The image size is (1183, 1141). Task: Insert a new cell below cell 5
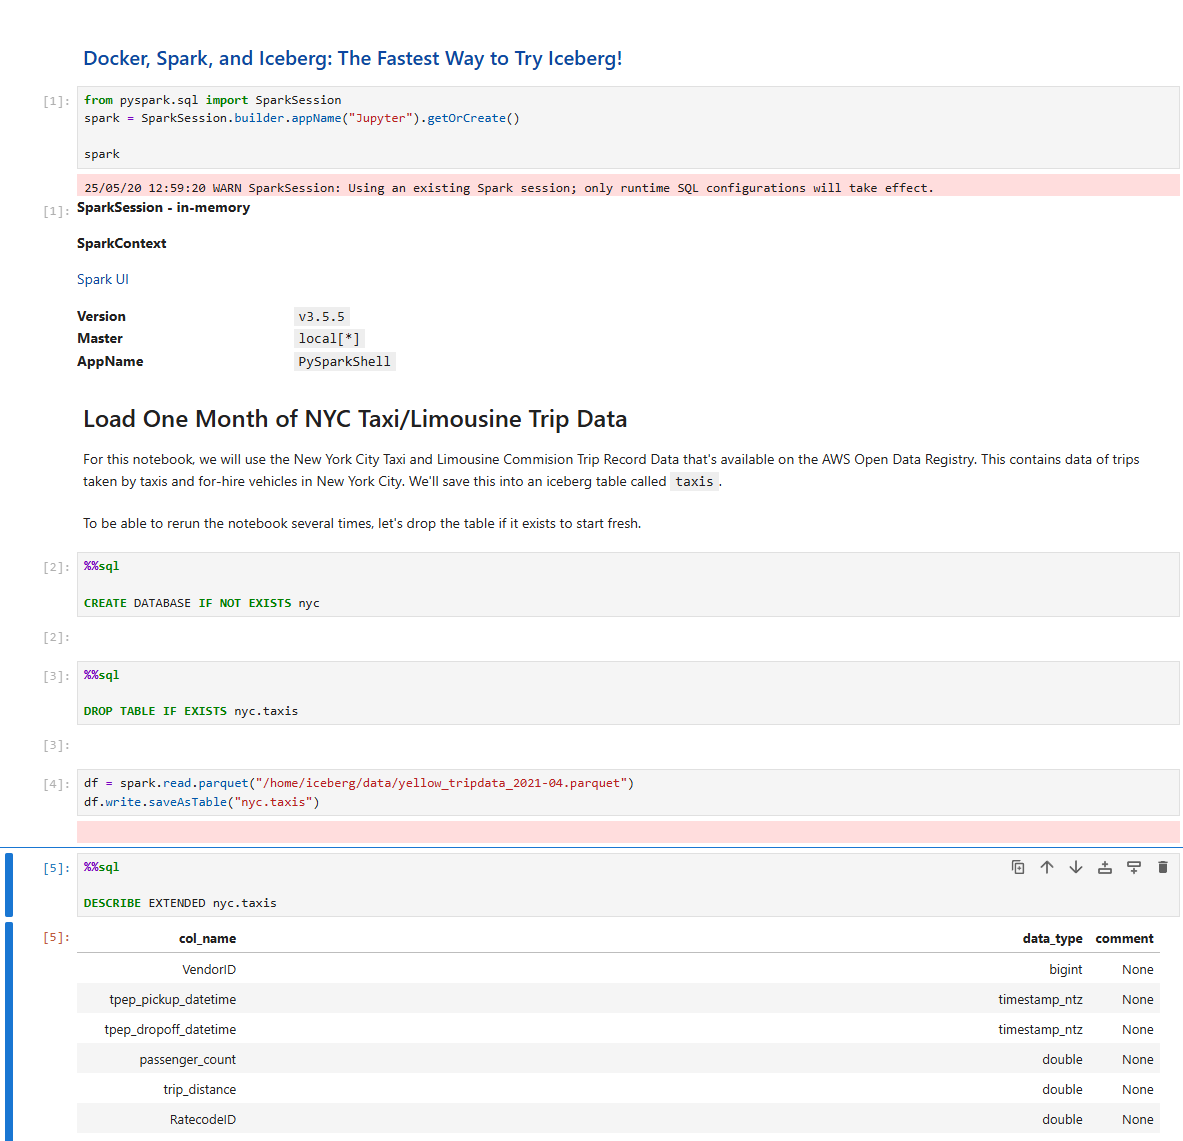coord(1134,867)
